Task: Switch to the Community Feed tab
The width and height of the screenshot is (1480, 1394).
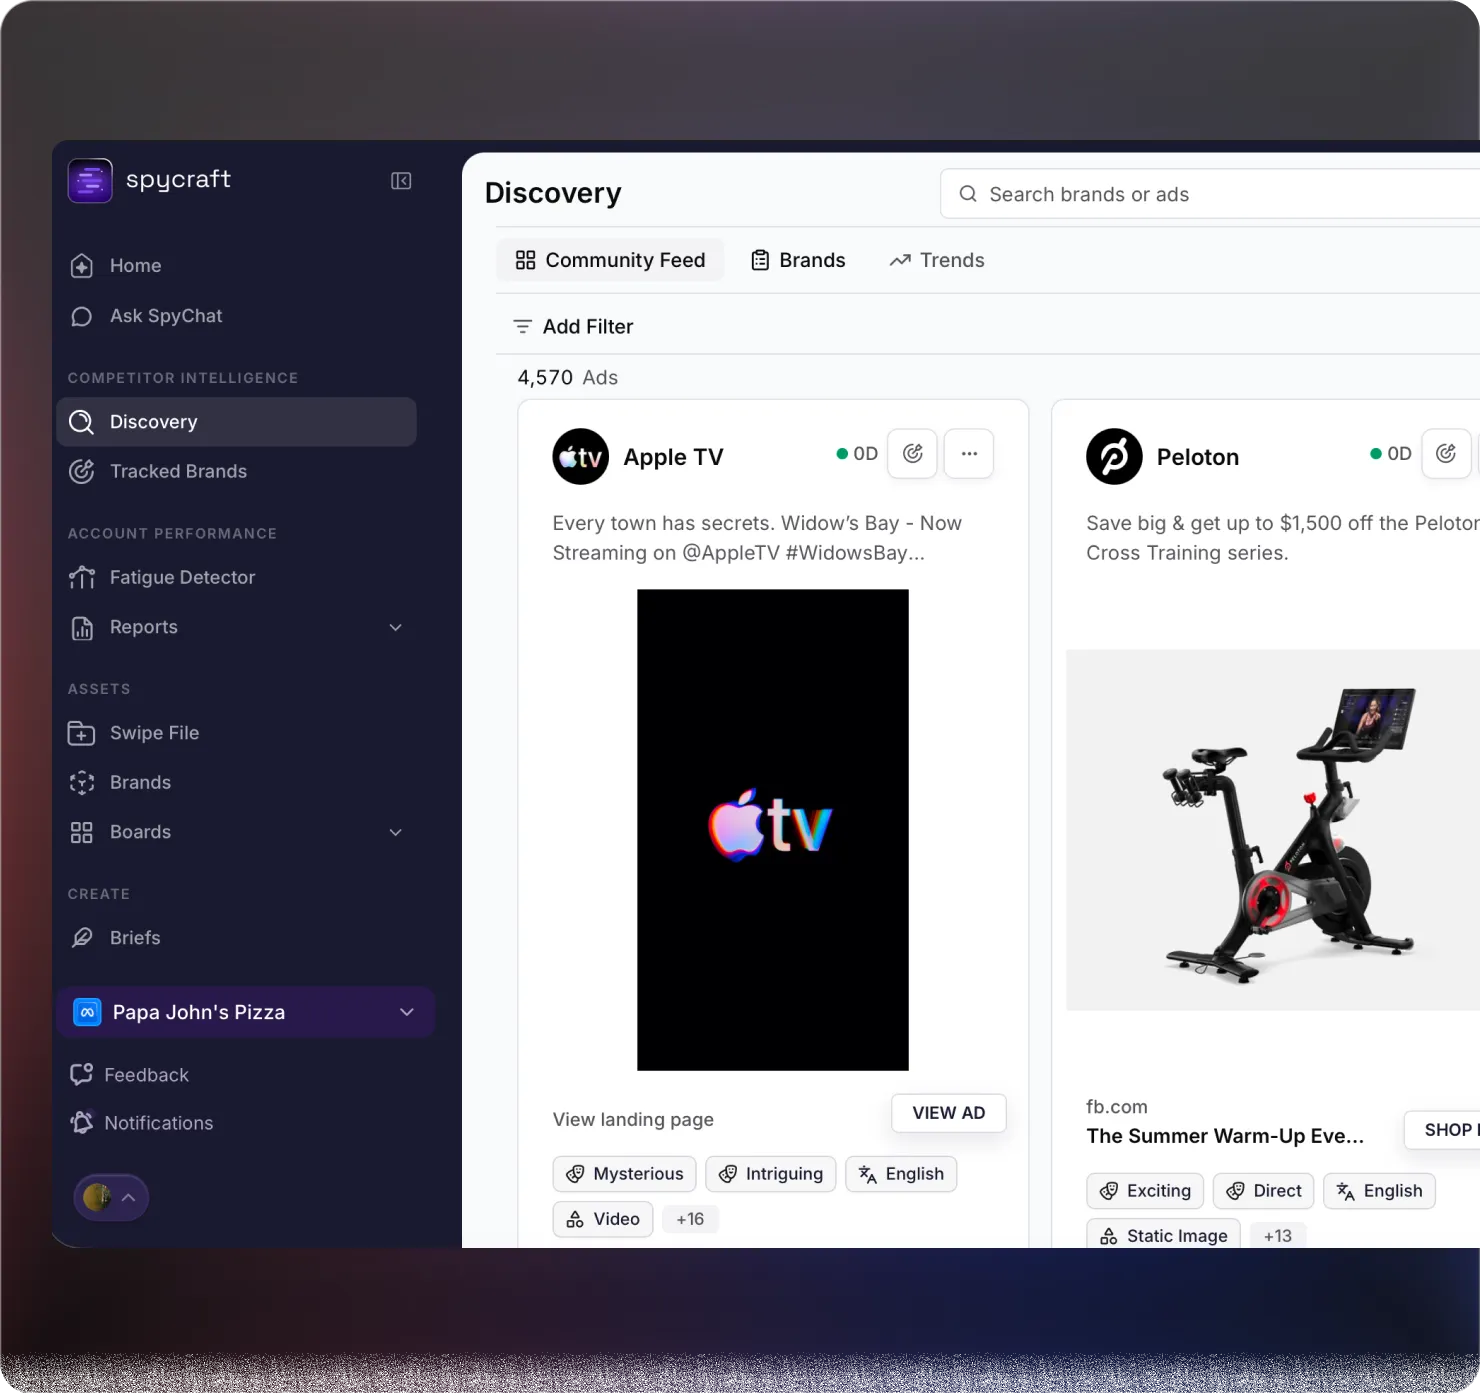Action: pyautogui.click(x=611, y=260)
